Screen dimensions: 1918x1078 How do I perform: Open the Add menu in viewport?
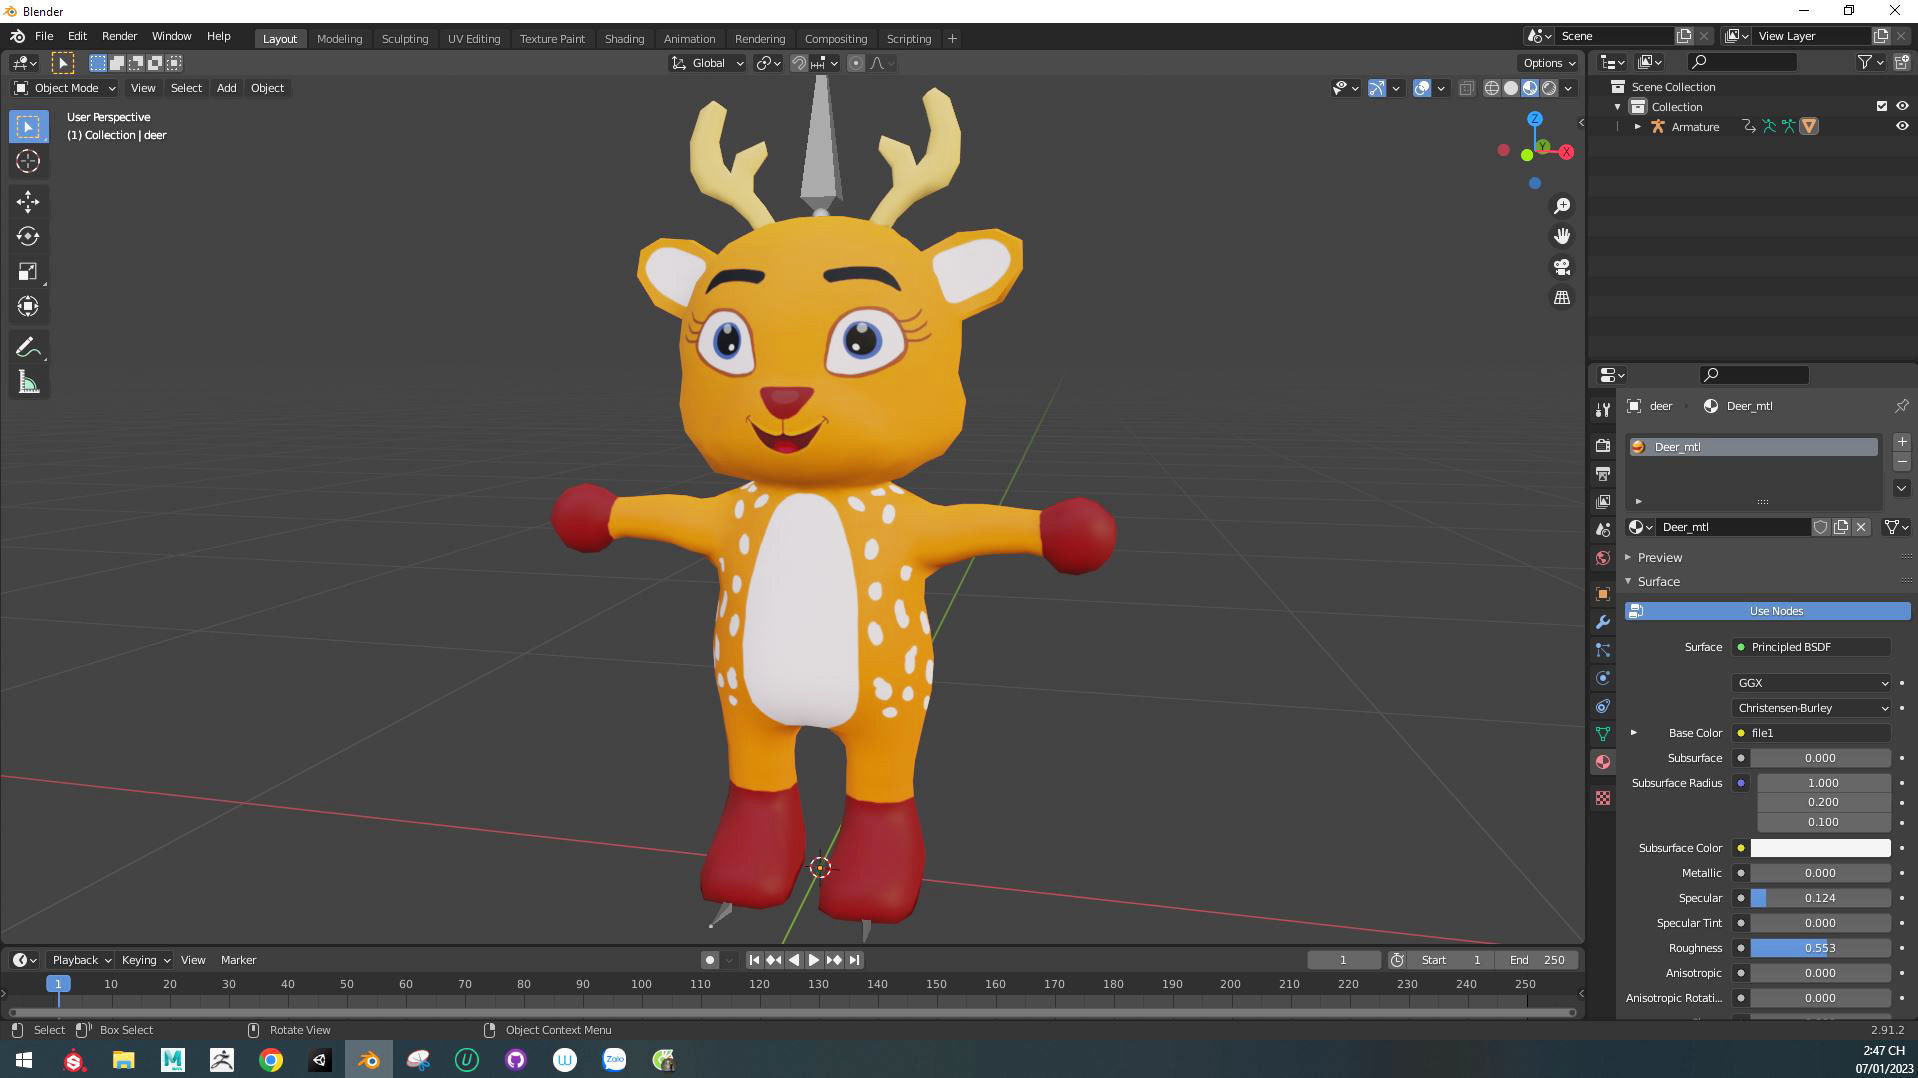pyautogui.click(x=226, y=88)
